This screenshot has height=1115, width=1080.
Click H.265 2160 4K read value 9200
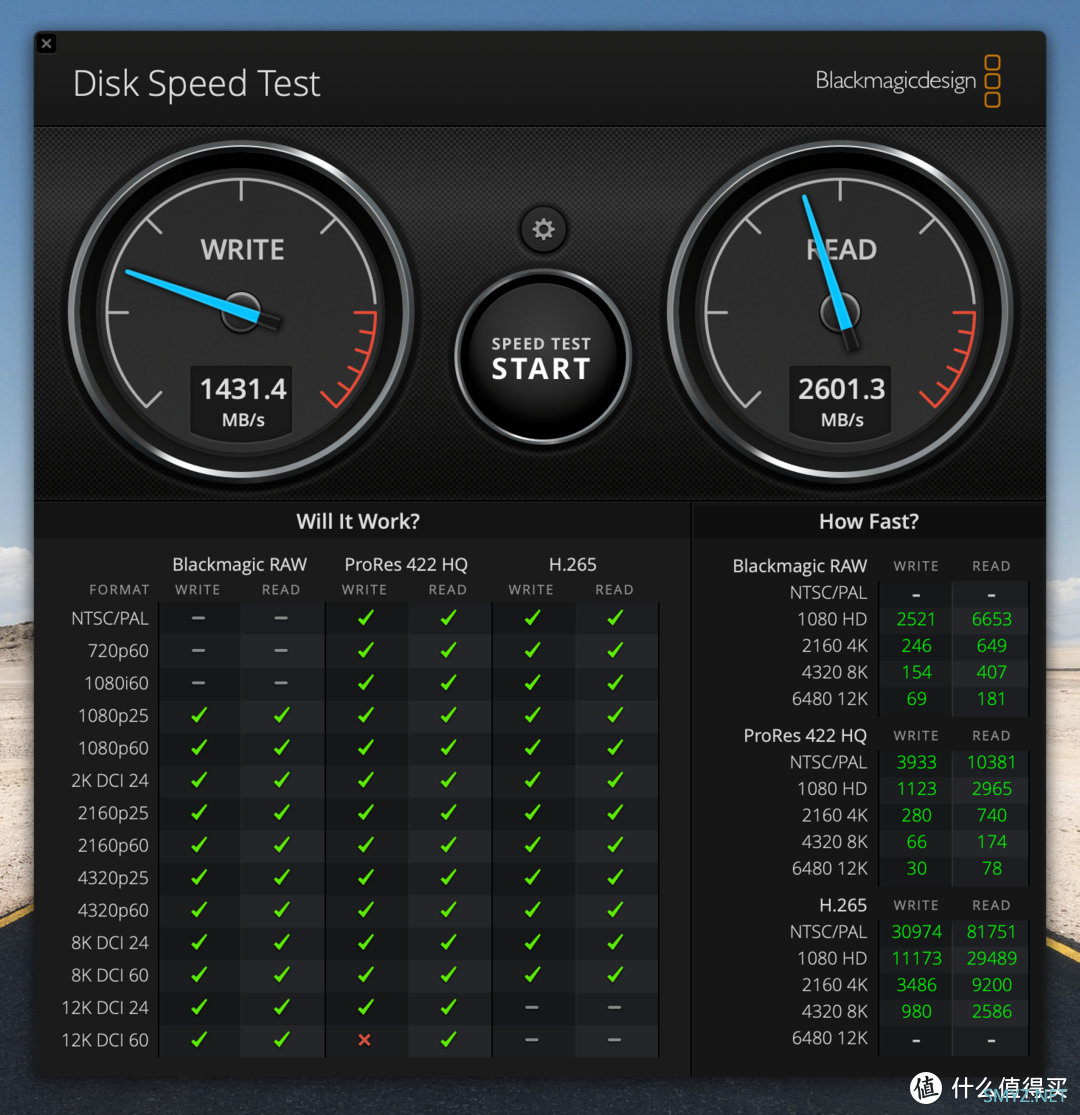point(991,985)
